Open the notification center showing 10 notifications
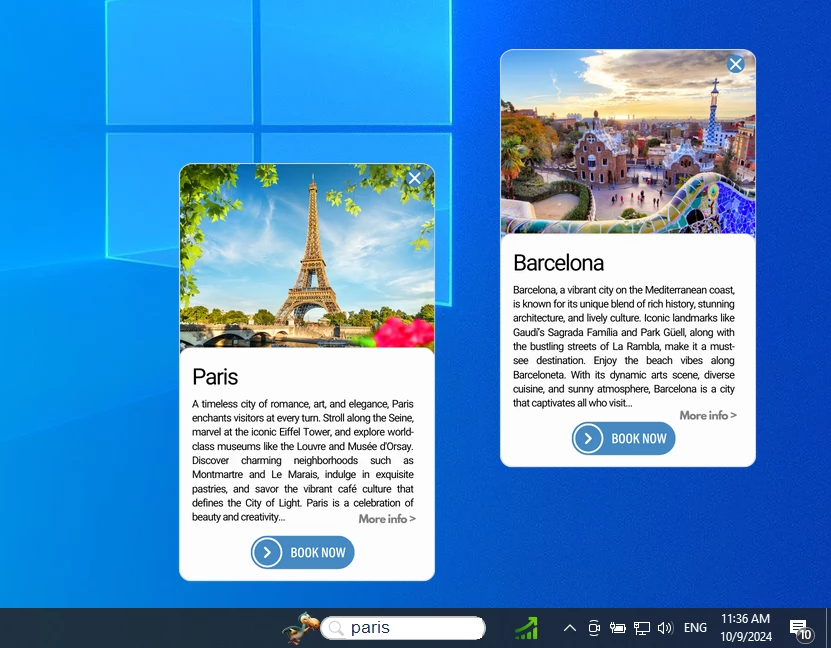 [x=799, y=628]
